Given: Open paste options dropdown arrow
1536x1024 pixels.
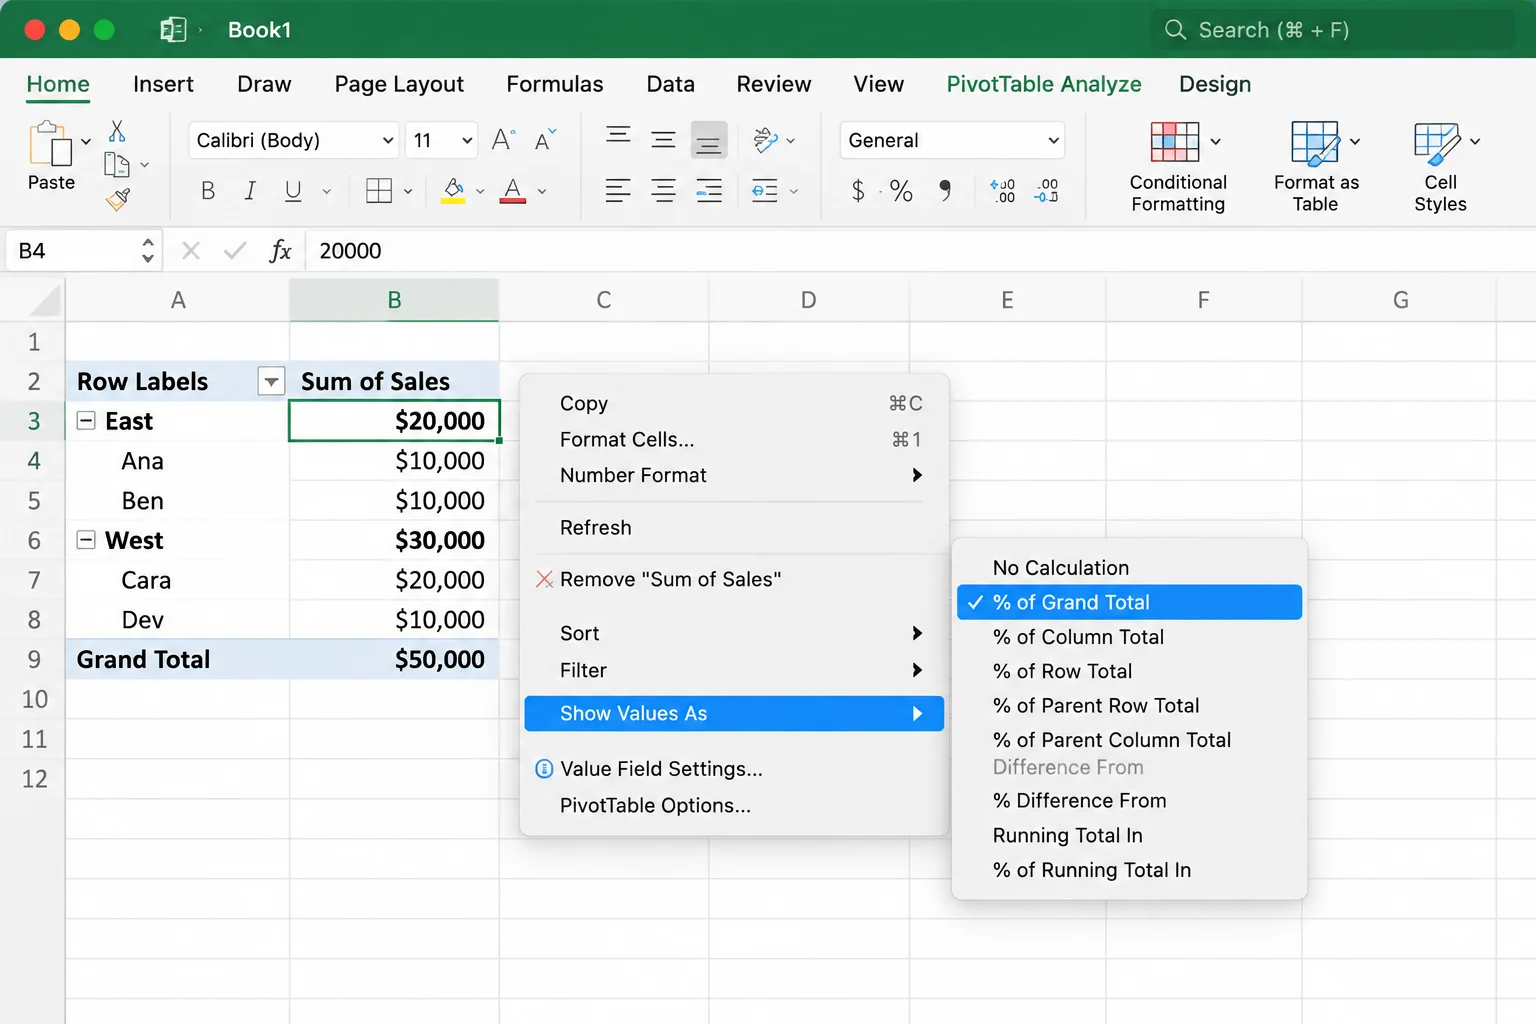Looking at the screenshot, I should coord(86,142).
